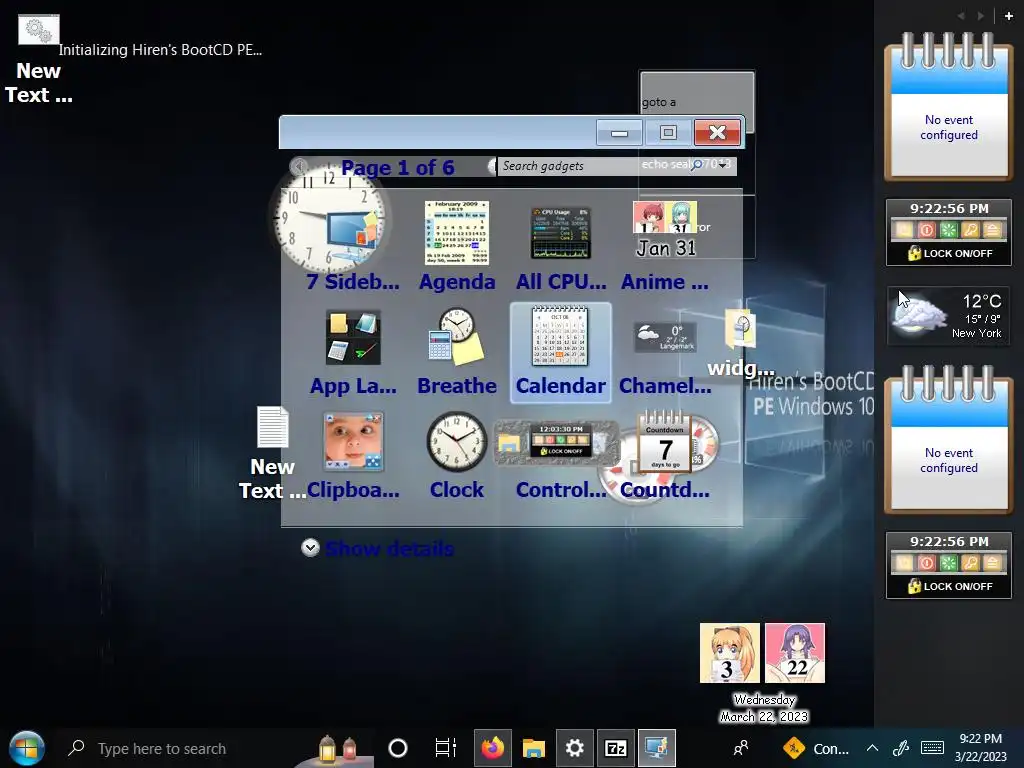This screenshot has height=768, width=1024.
Task: Open File Explorer from the taskbar
Action: pos(534,748)
